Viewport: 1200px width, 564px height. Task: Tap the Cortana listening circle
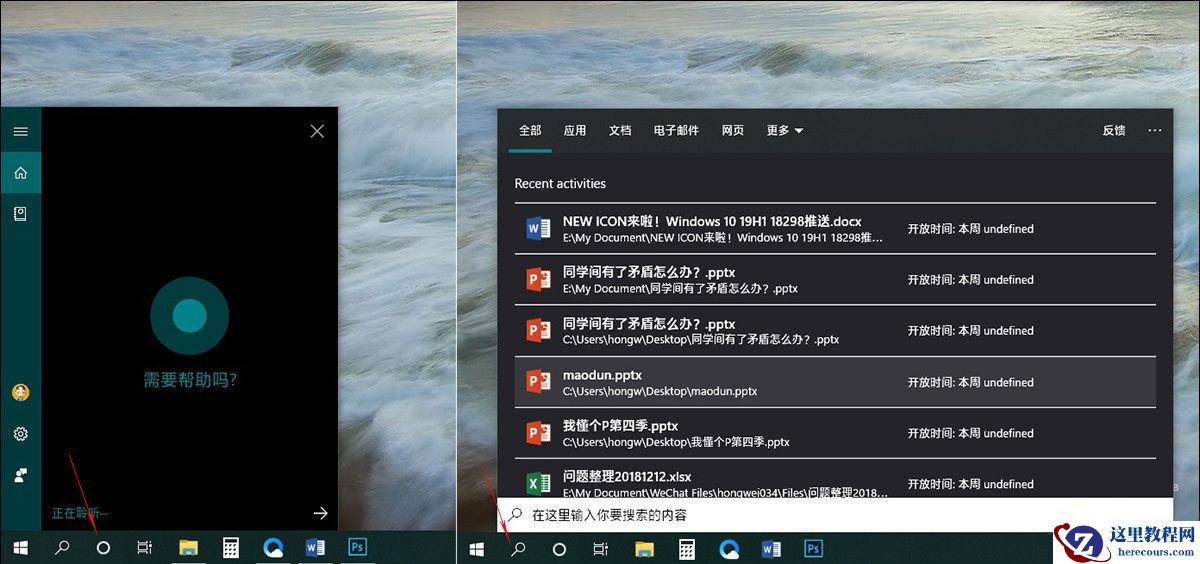click(x=189, y=316)
